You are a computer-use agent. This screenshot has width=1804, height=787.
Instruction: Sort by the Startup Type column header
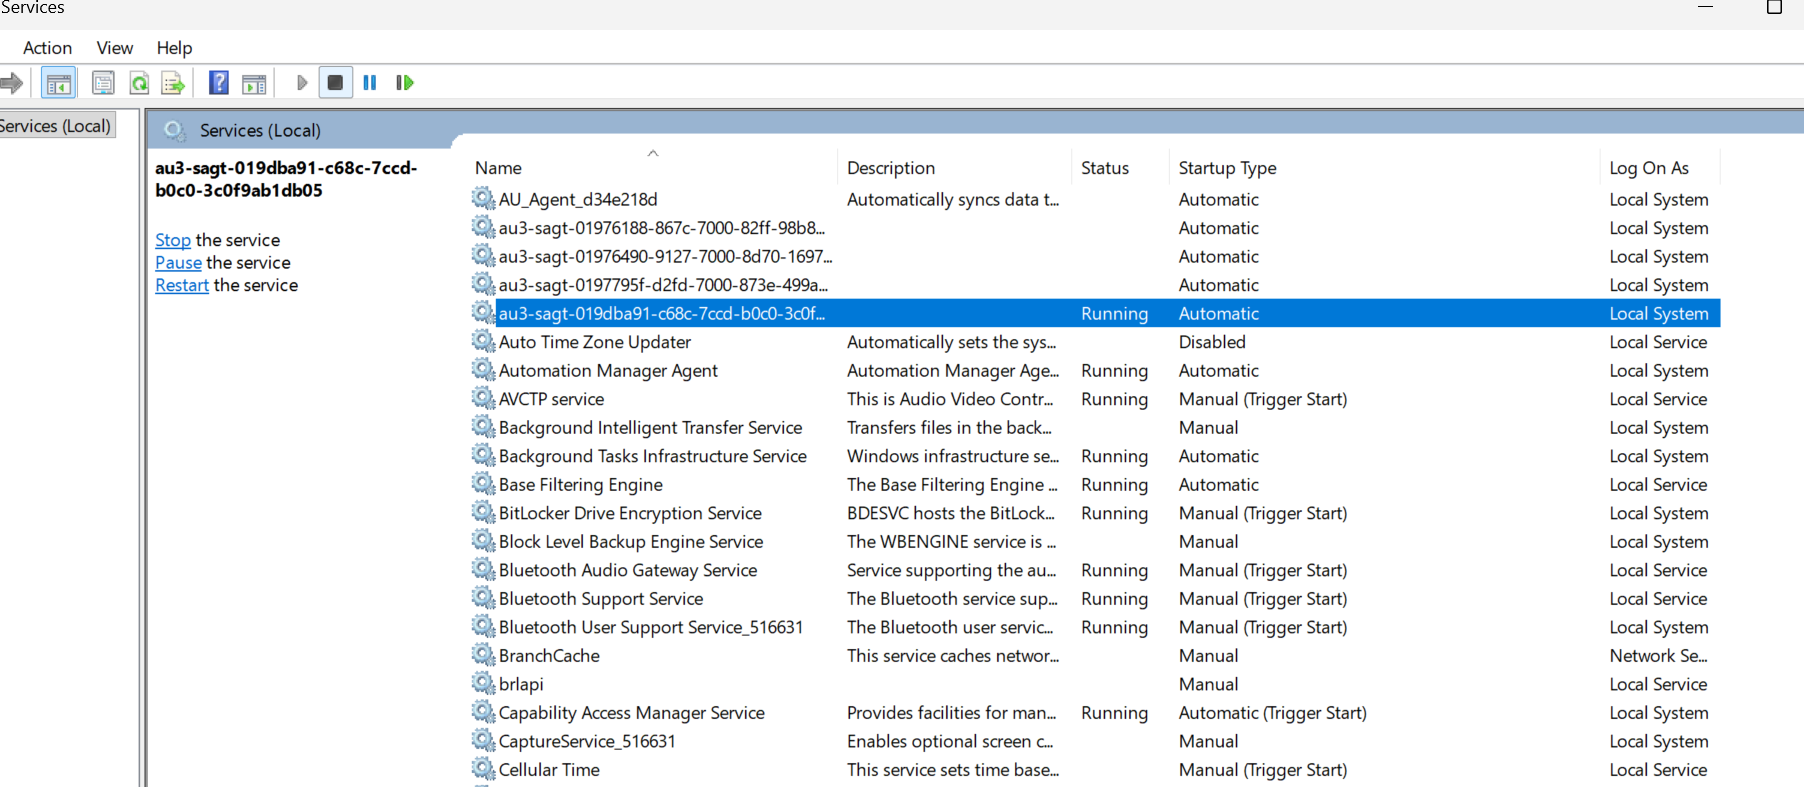pos(1228,168)
